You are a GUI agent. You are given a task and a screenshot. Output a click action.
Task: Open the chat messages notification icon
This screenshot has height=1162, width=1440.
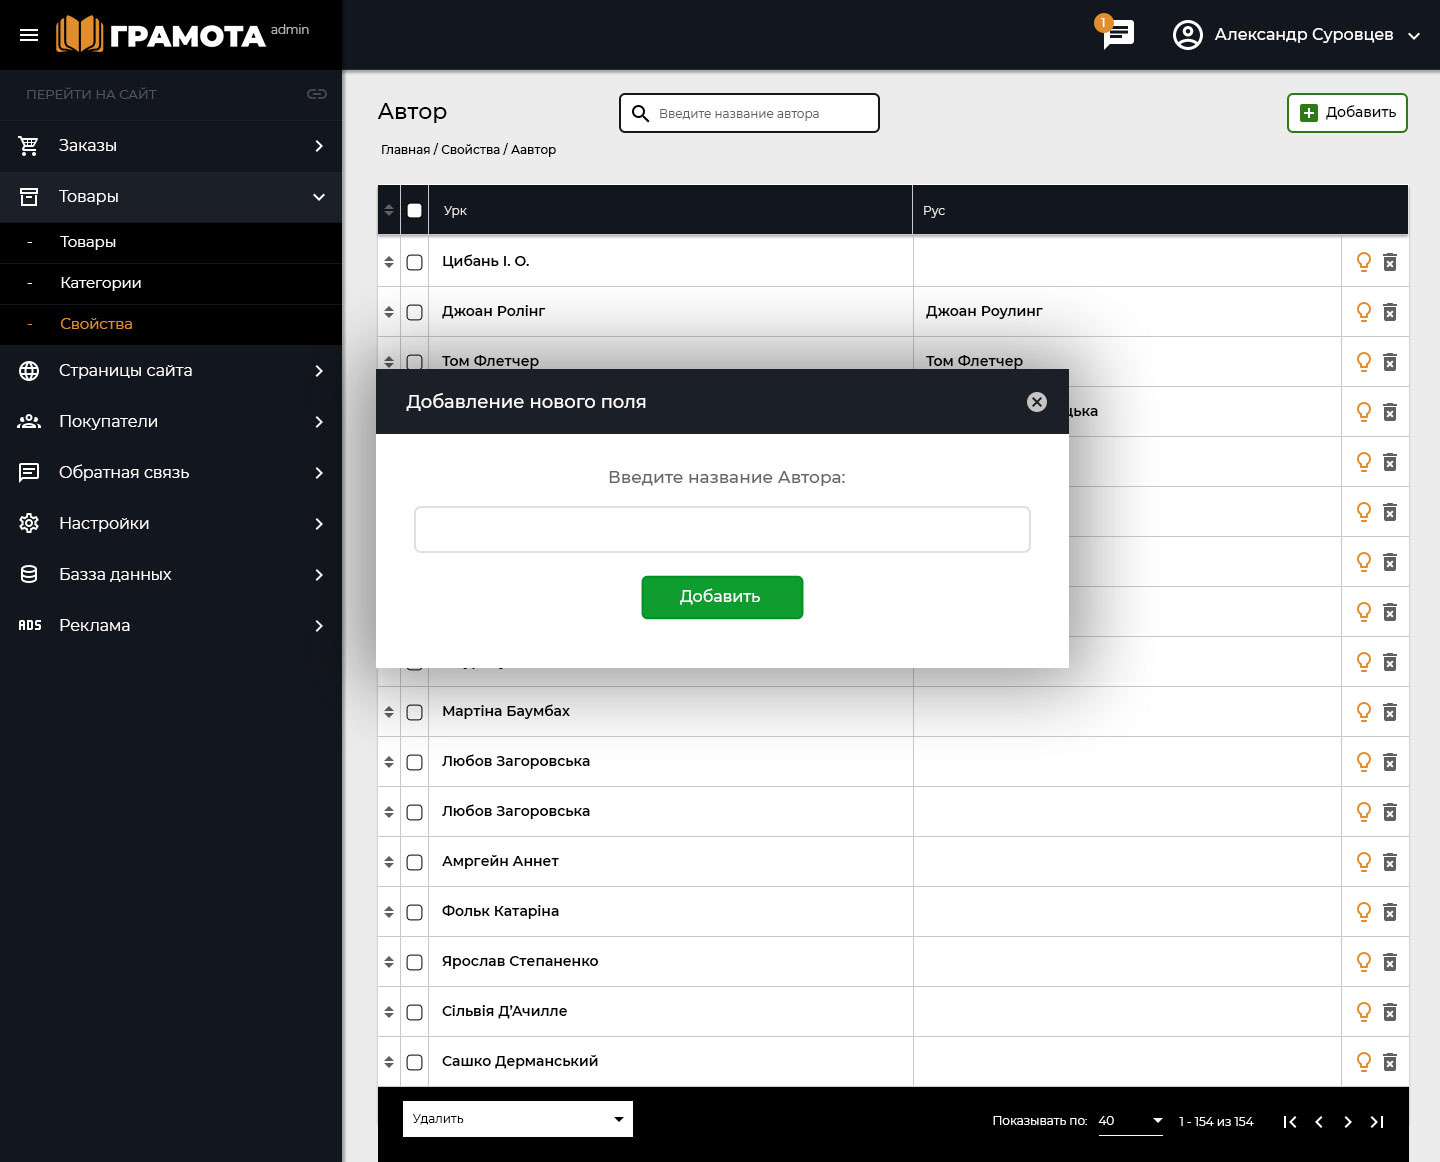1118,34
